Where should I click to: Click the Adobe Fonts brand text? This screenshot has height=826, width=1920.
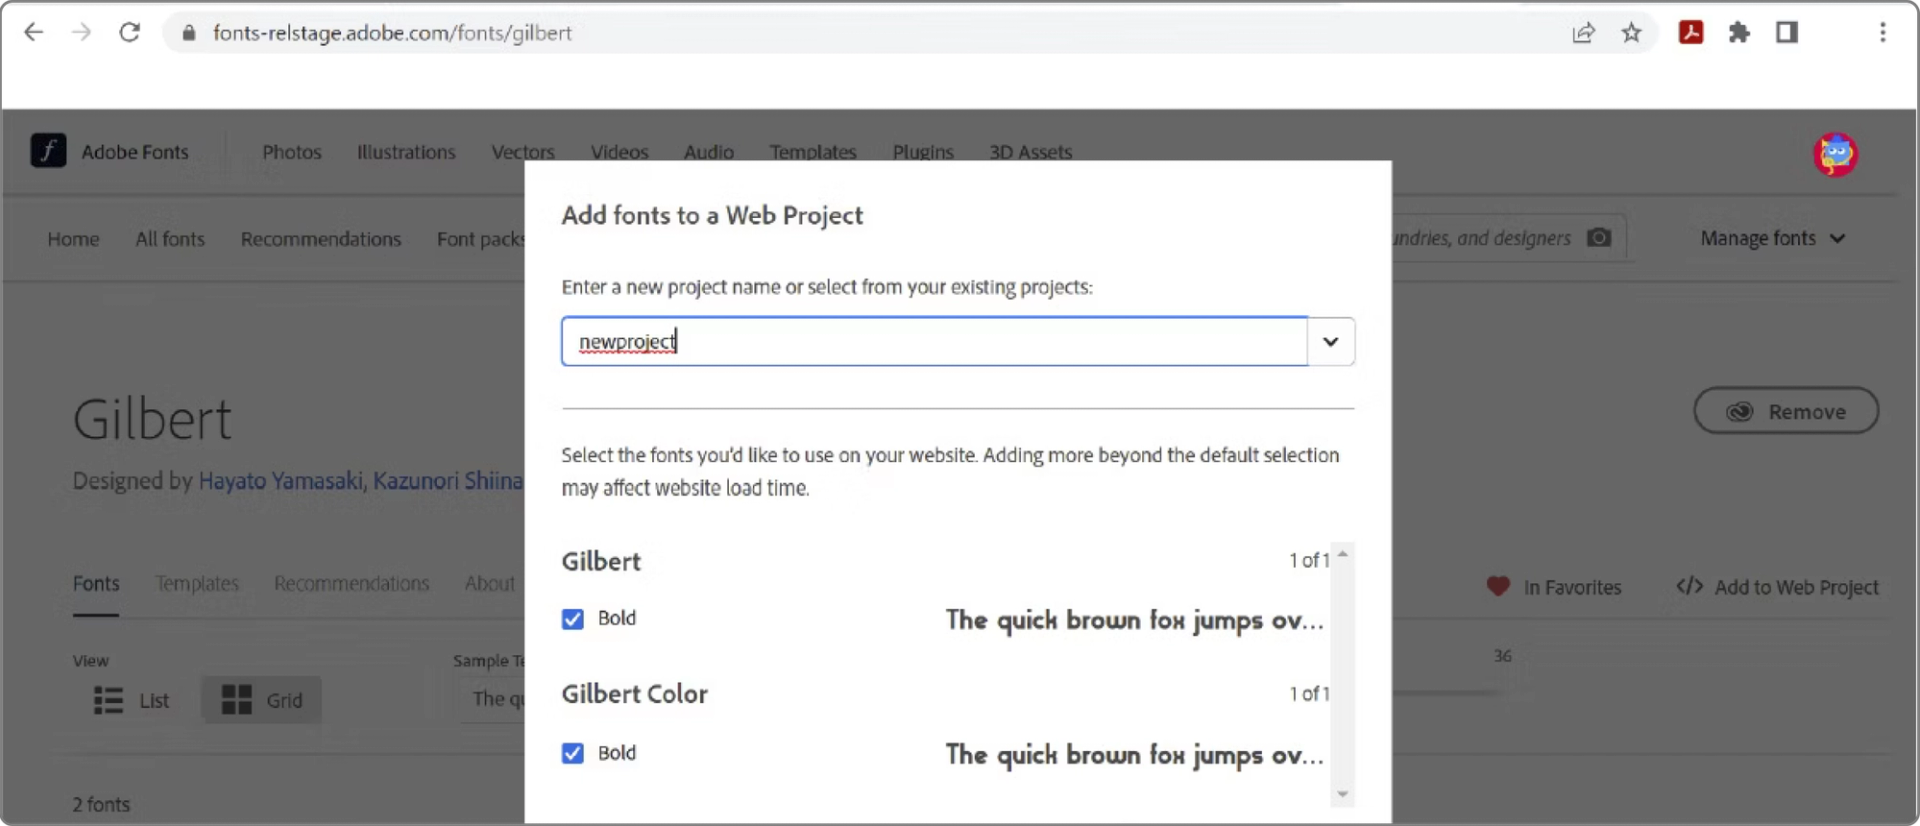[x=135, y=152]
